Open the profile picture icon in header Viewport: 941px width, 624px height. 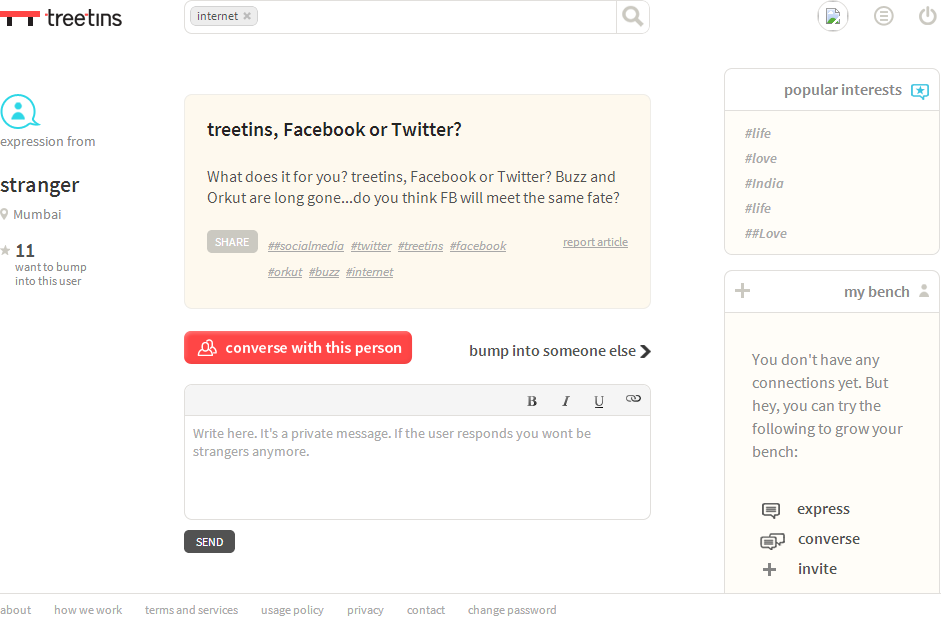tap(833, 16)
